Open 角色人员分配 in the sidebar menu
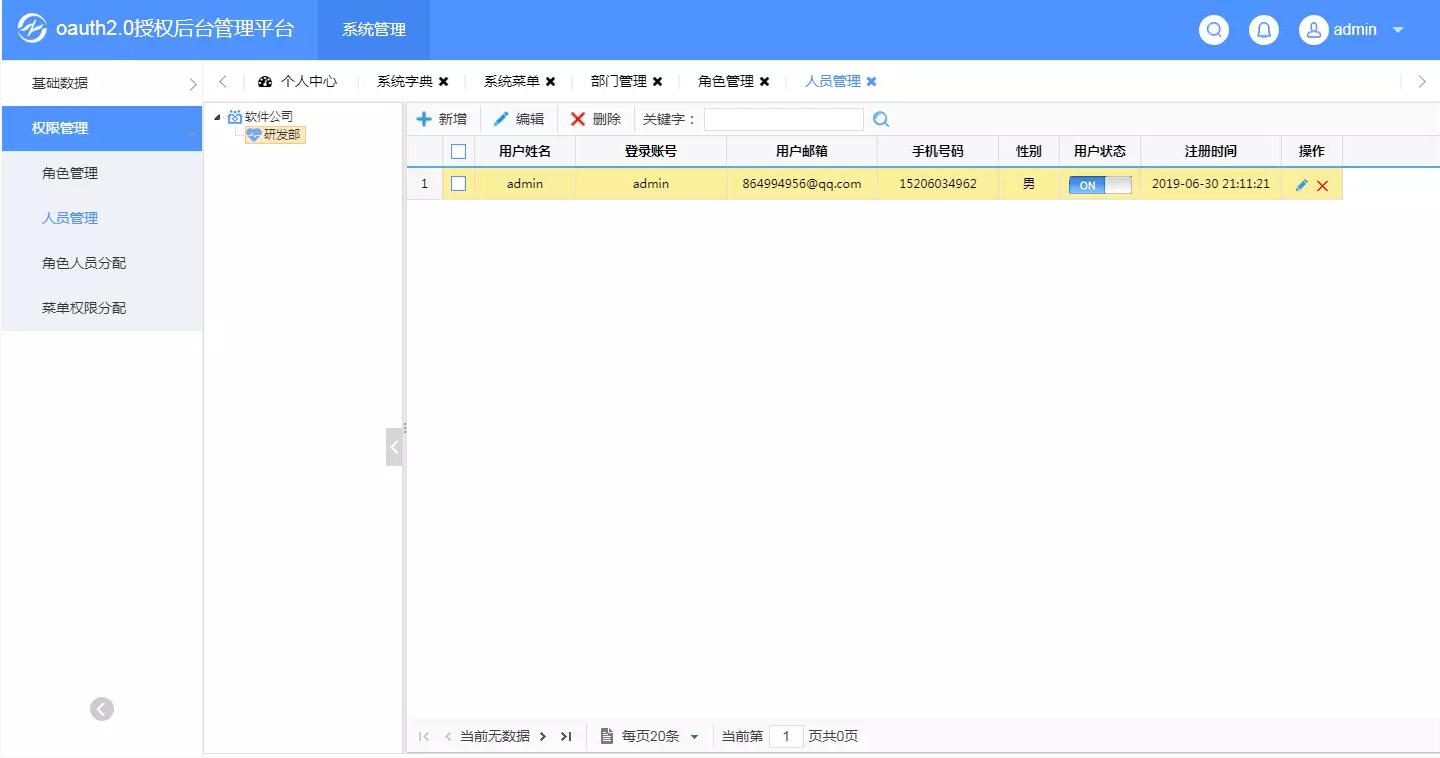Image resolution: width=1440 pixels, height=758 pixels. pyautogui.click(x=84, y=263)
